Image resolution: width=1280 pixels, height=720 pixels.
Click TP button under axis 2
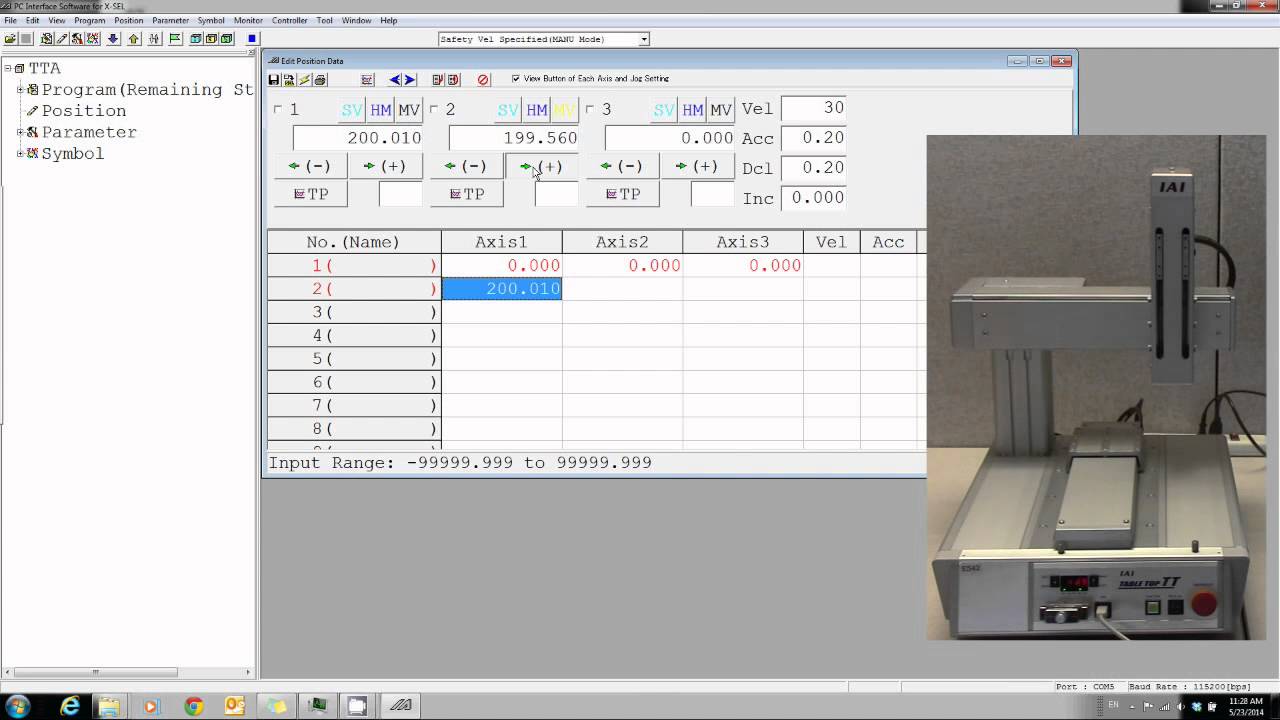466,194
